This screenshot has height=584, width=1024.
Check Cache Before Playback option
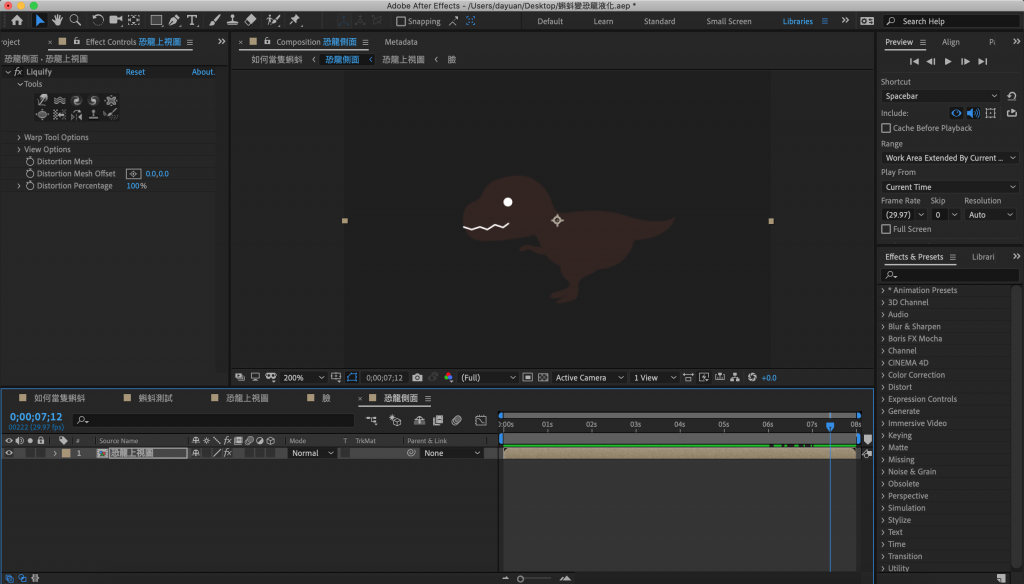click(886, 128)
